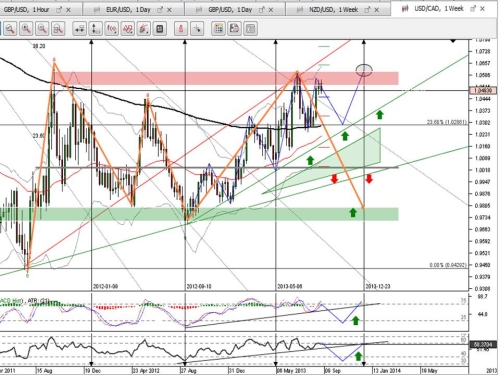This screenshot has height=375, width=500.
Task: Click the first magnifier zoom icon
Action: click(10, 29)
